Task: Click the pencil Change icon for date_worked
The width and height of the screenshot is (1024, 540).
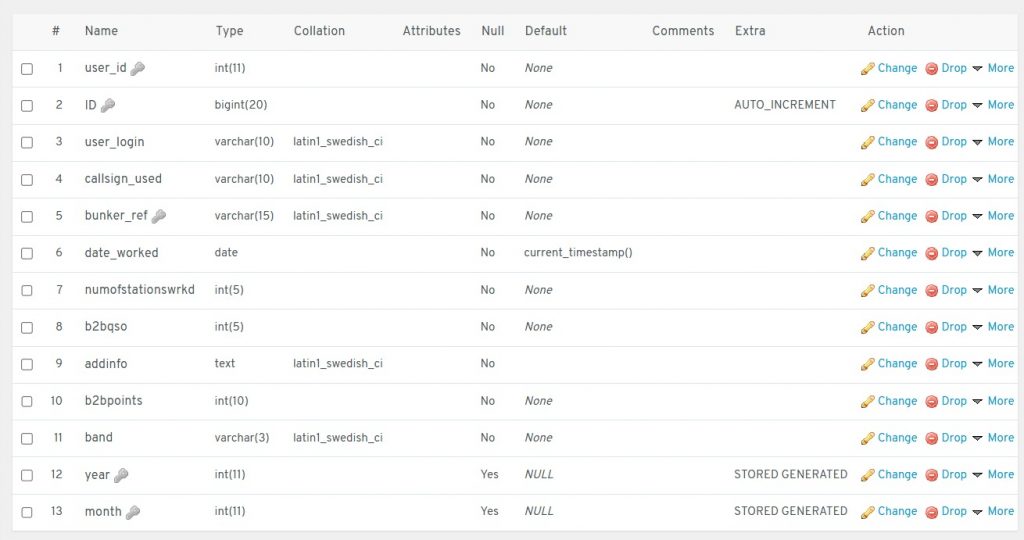Action: (867, 253)
